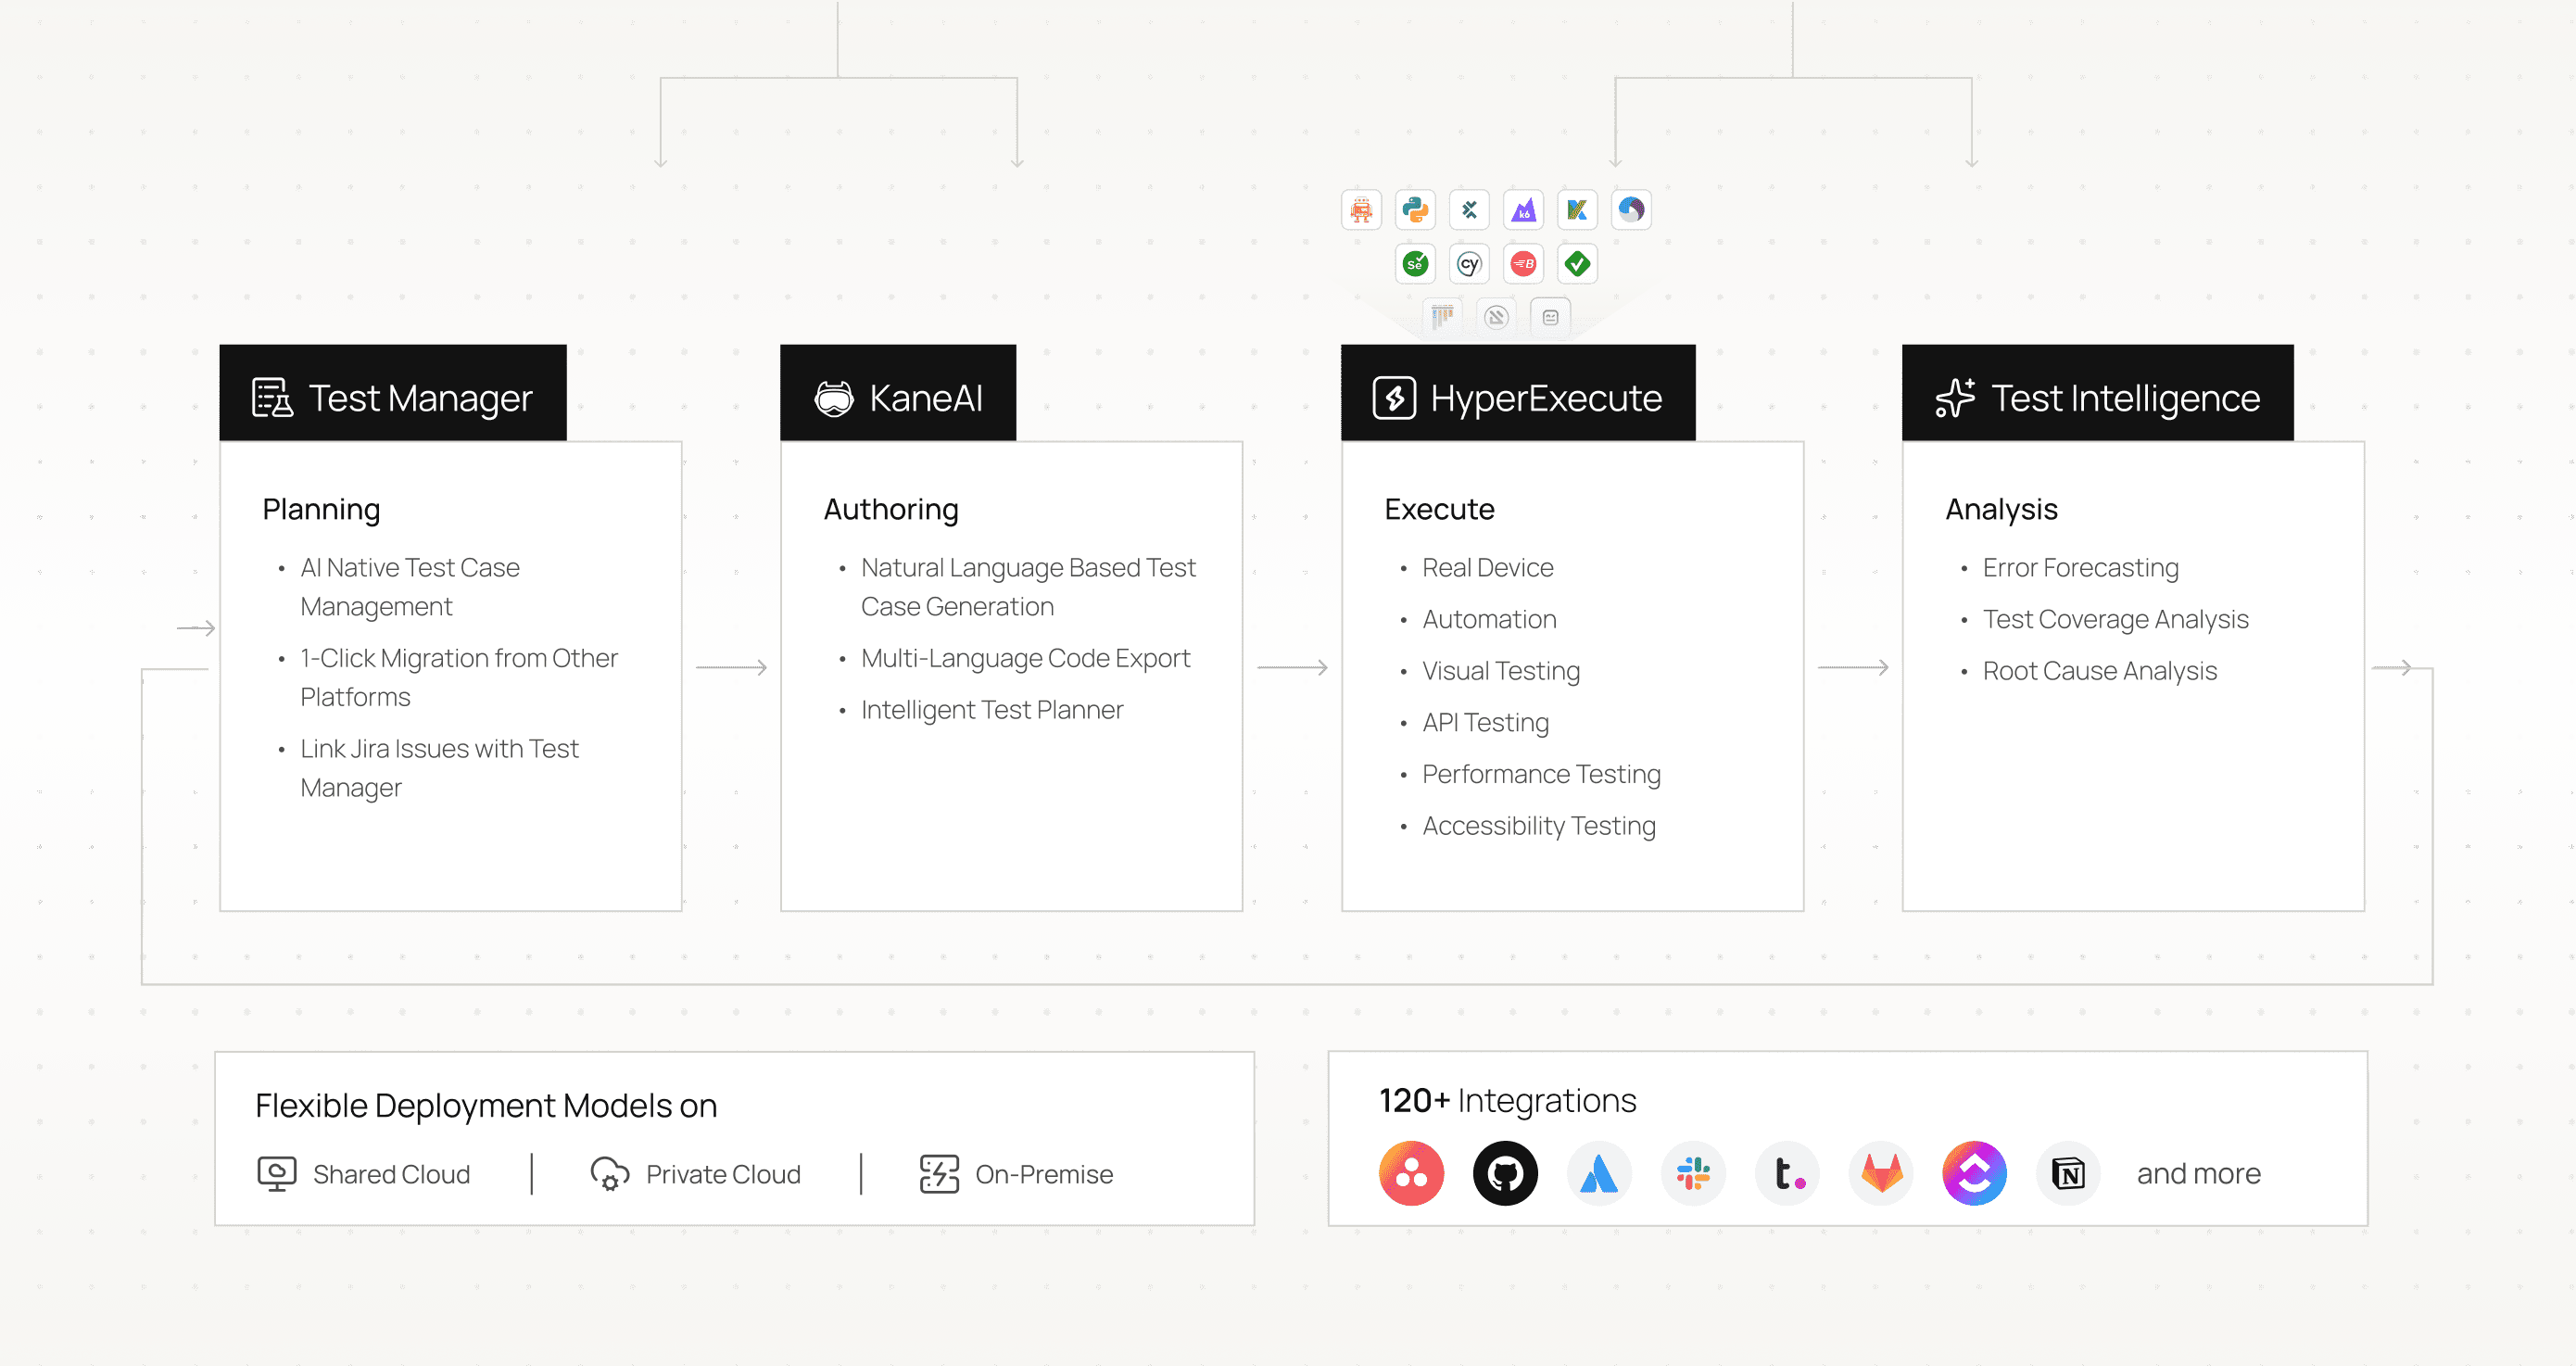Select the k6 load testing icon

click(1523, 210)
